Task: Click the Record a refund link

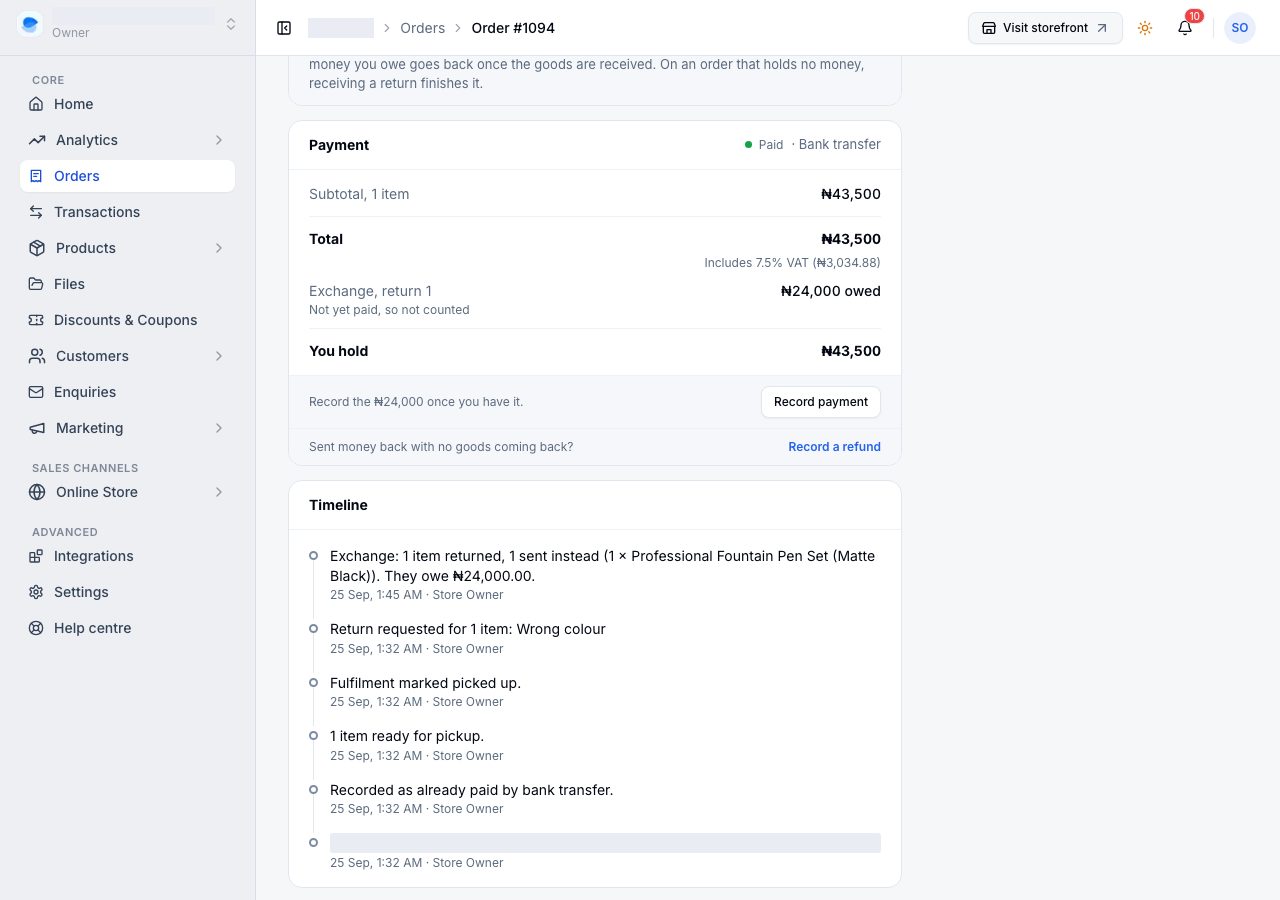Action: [x=834, y=447]
